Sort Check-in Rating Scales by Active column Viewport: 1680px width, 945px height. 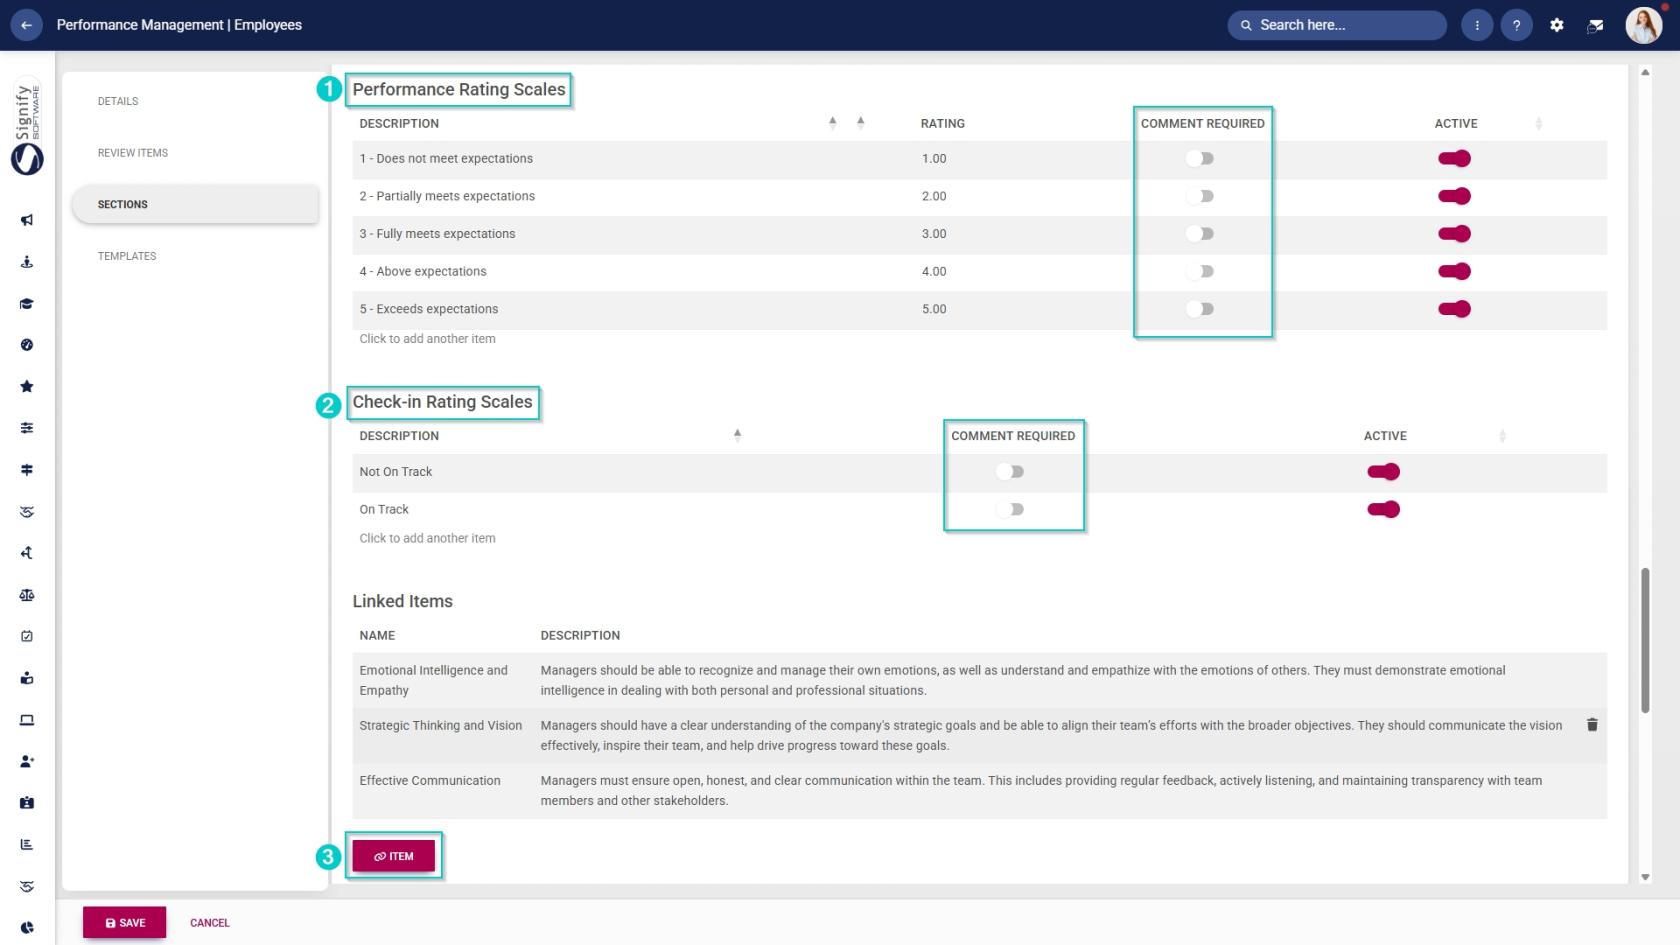coord(1502,436)
